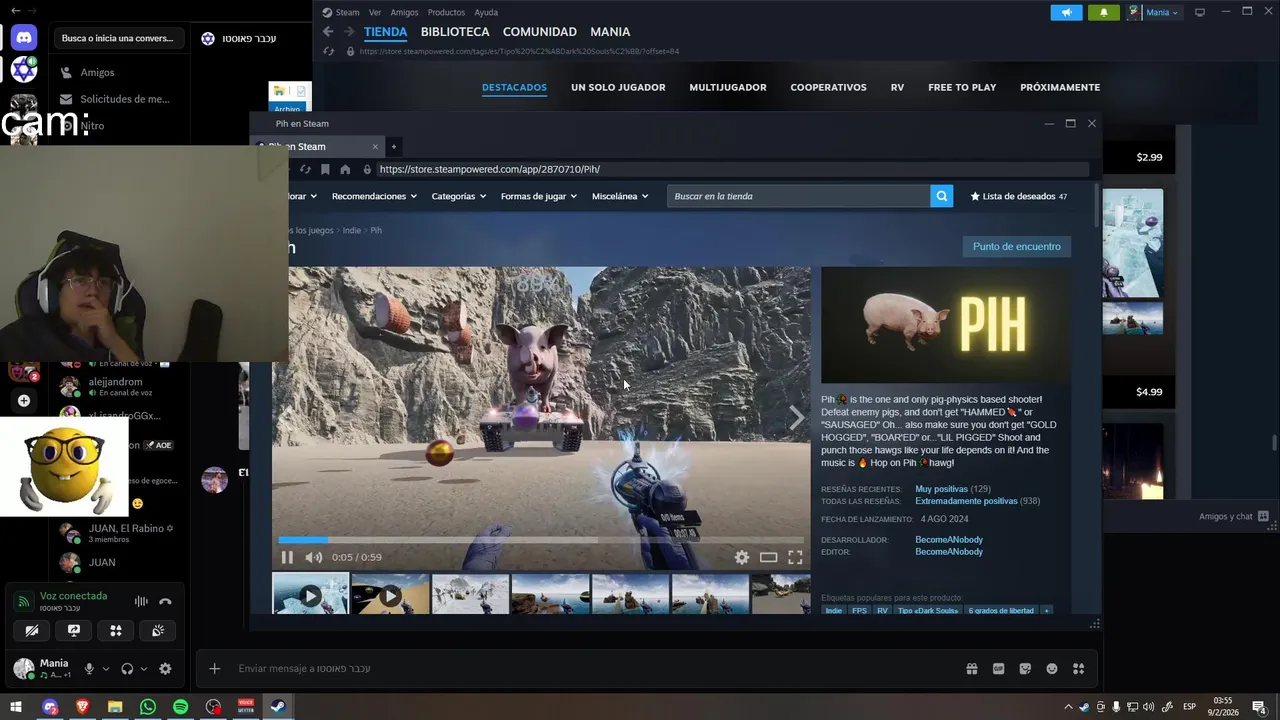Viewport: 1280px width, 720px height.
Task: Pause the Pih trailer video
Action: click(x=287, y=557)
